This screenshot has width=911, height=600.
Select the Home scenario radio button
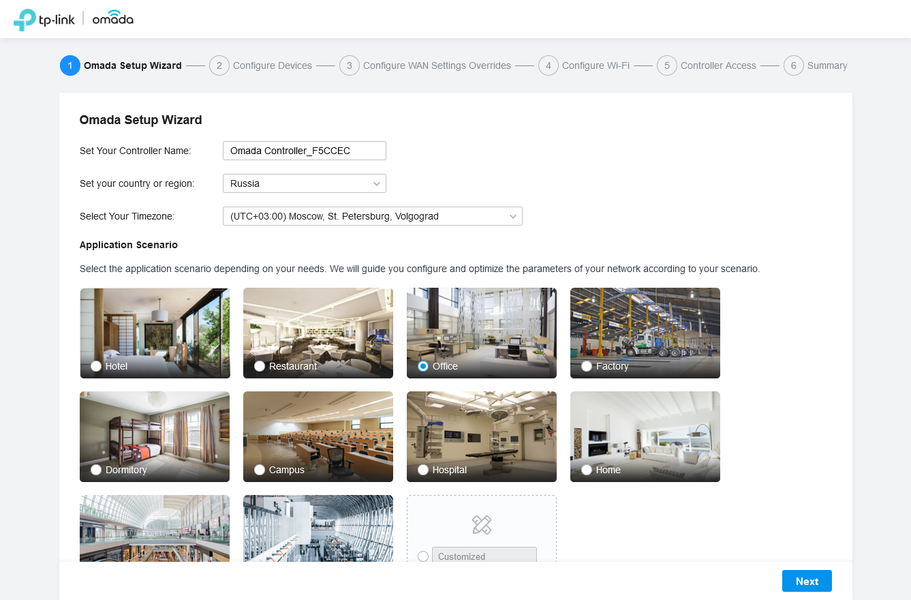587,469
